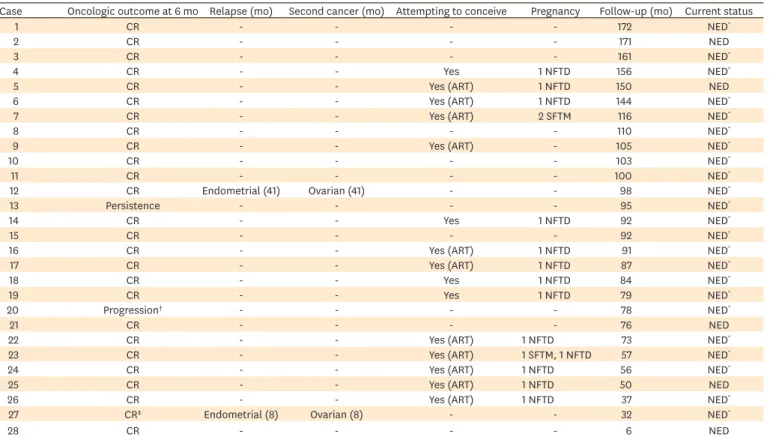Image resolution: width=770 pixels, height=437 pixels.
Task: Click follow-up value 56 in case 24
Action: [626, 370]
